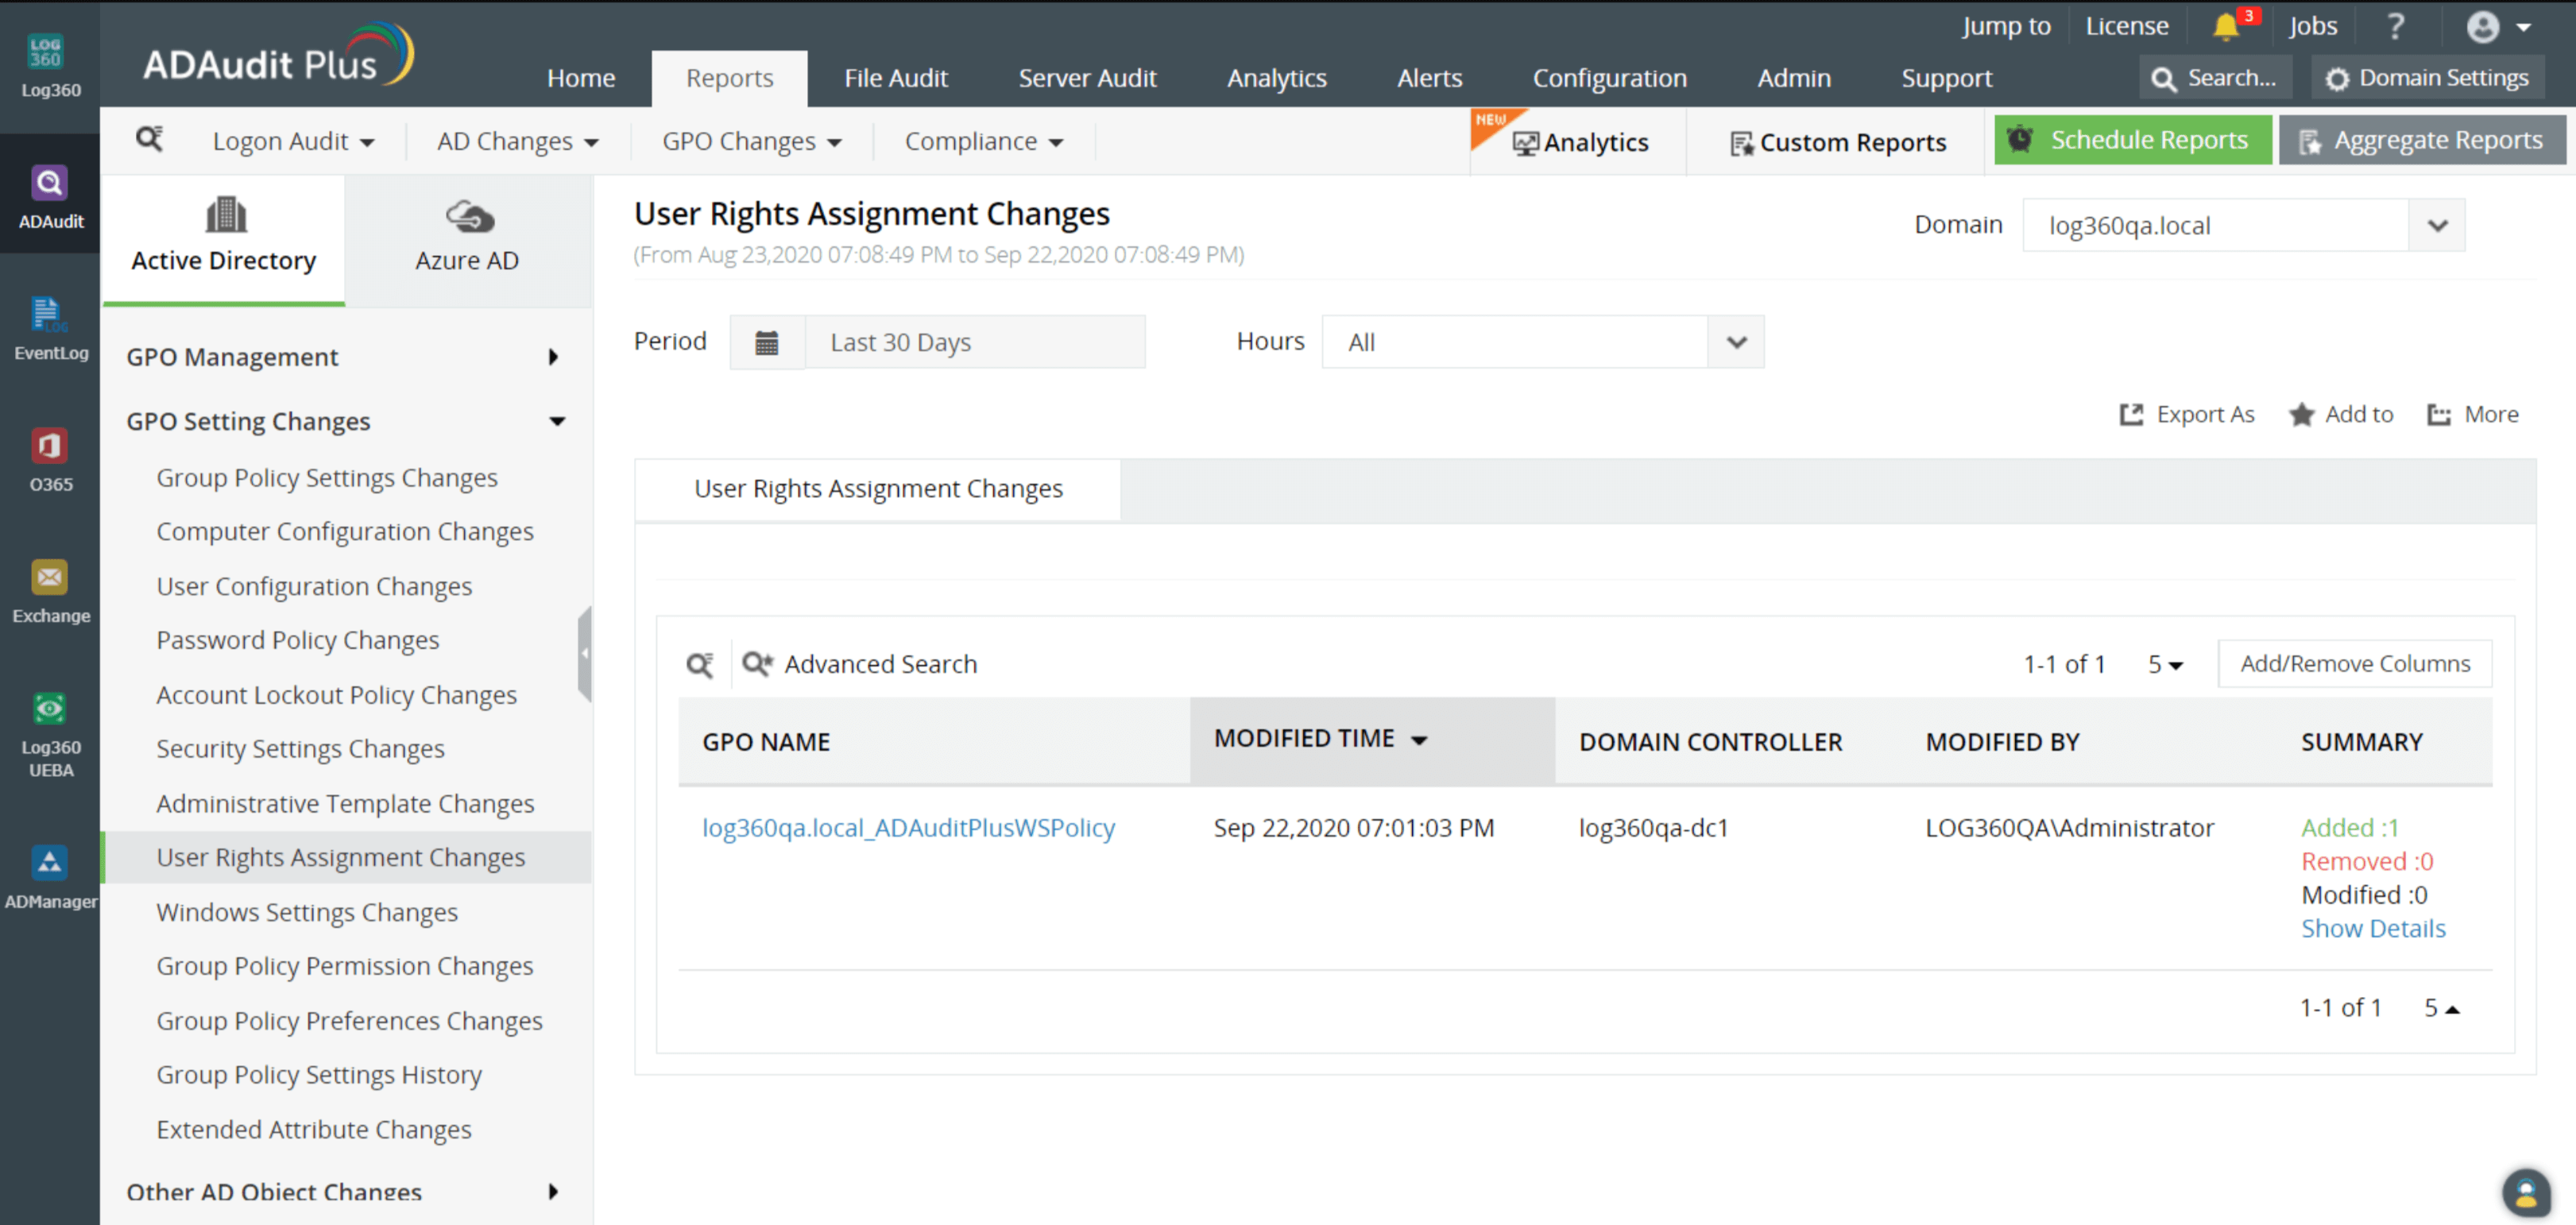Click the user account avatar icon
The height and width of the screenshot is (1225, 2576).
point(2483,27)
